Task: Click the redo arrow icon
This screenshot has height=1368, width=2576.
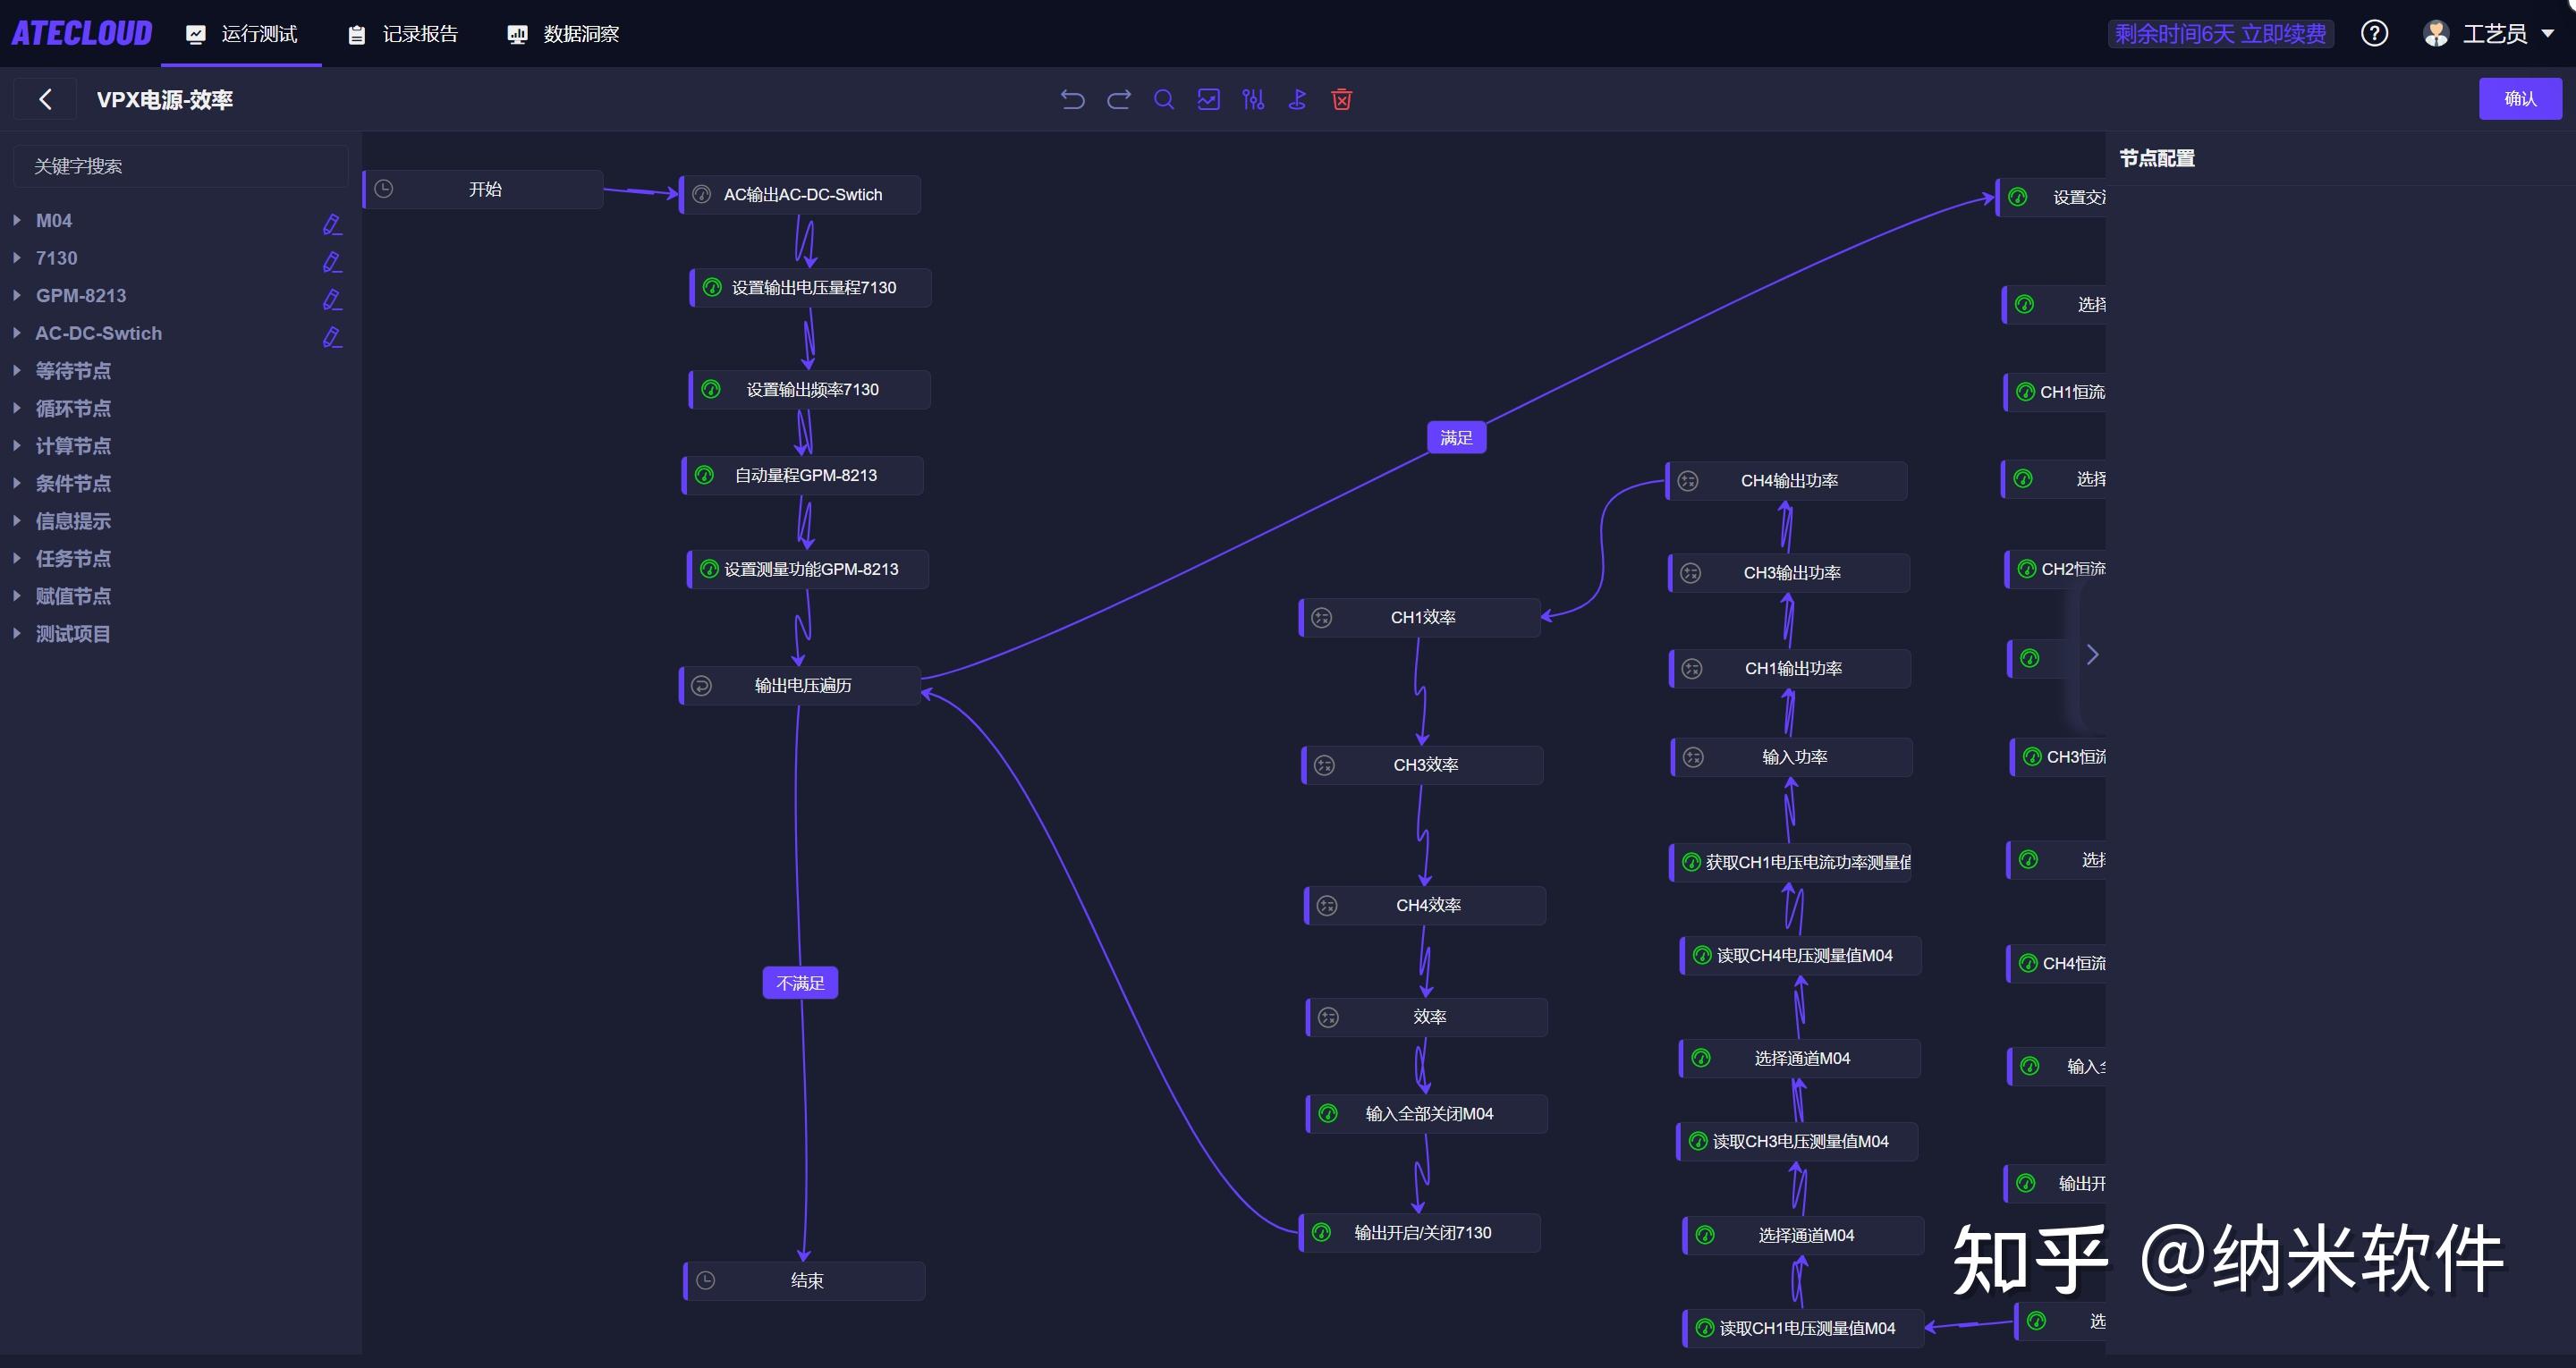Action: (x=1119, y=99)
